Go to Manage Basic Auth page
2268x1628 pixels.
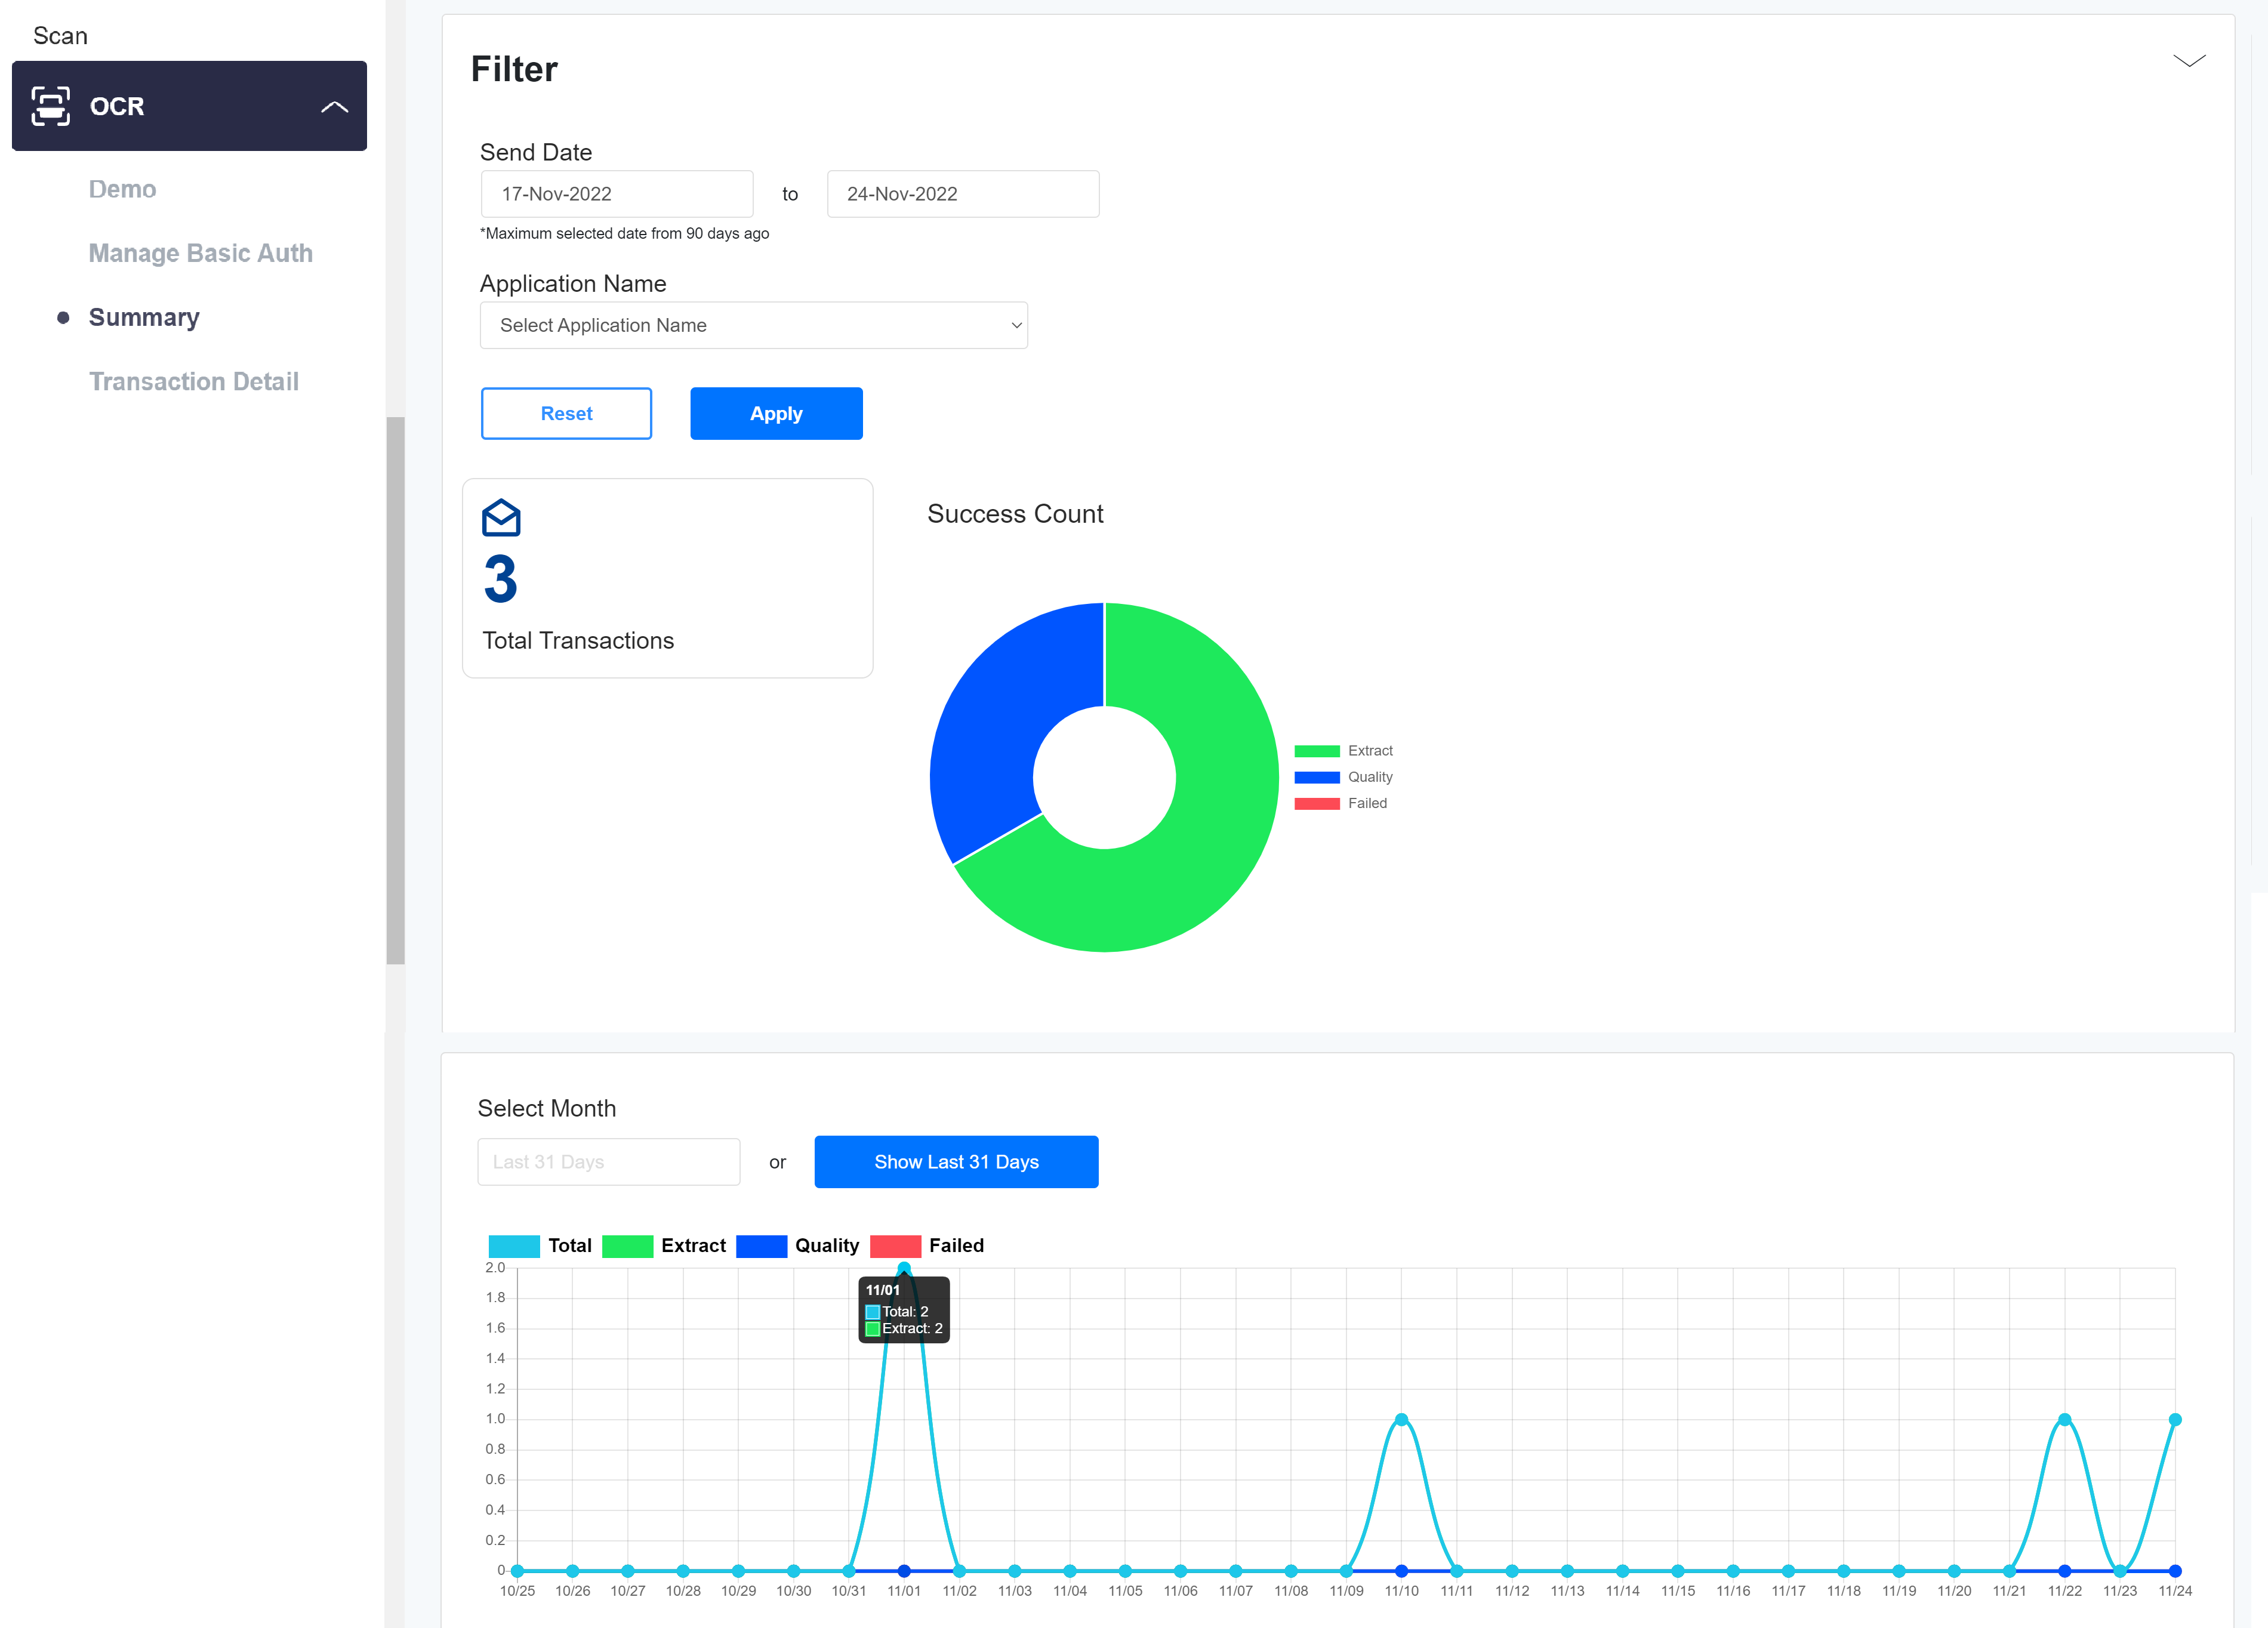200,253
